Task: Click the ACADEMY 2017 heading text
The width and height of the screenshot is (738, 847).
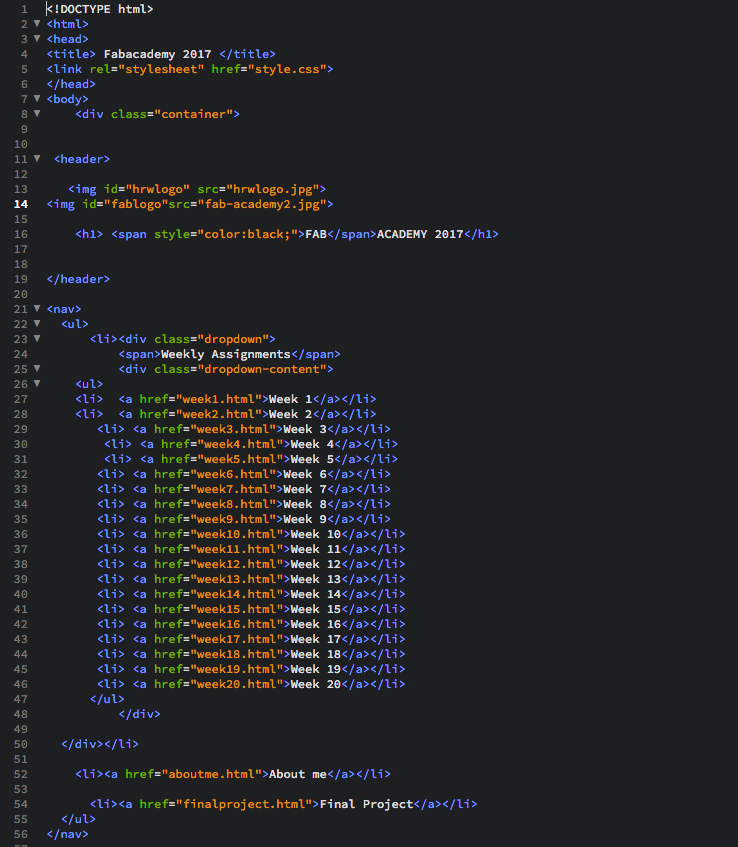Action: point(420,234)
